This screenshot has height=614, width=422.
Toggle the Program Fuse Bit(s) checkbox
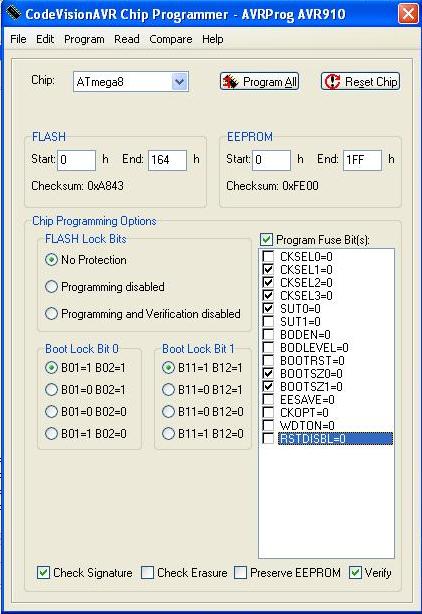(x=267, y=239)
